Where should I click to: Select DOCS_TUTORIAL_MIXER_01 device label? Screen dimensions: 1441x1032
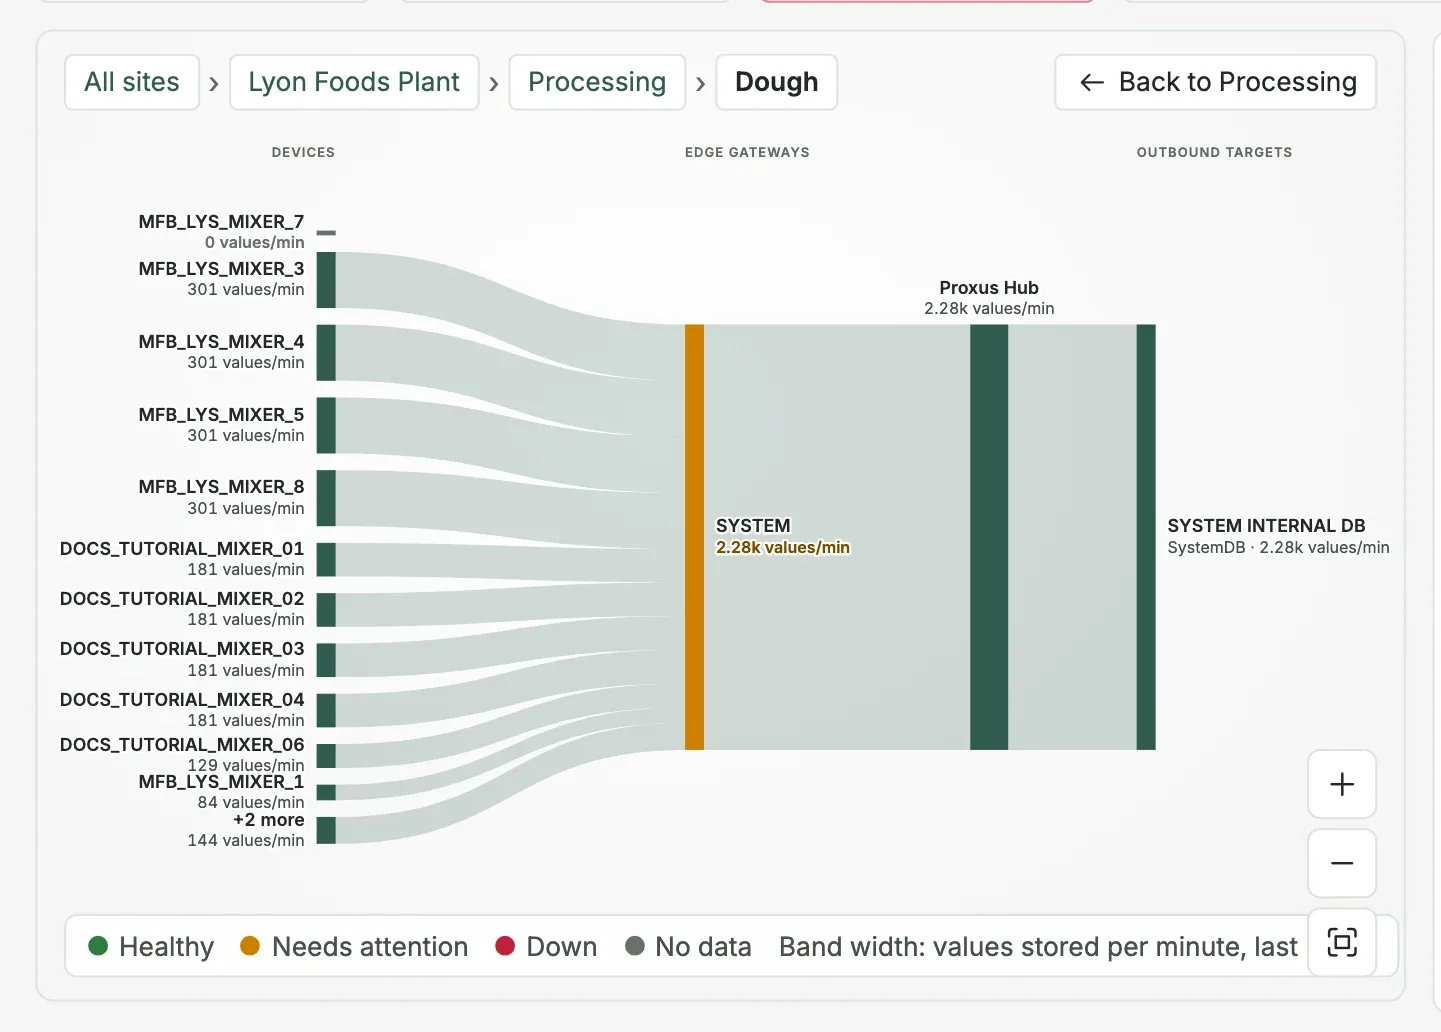(x=182, y=549)
